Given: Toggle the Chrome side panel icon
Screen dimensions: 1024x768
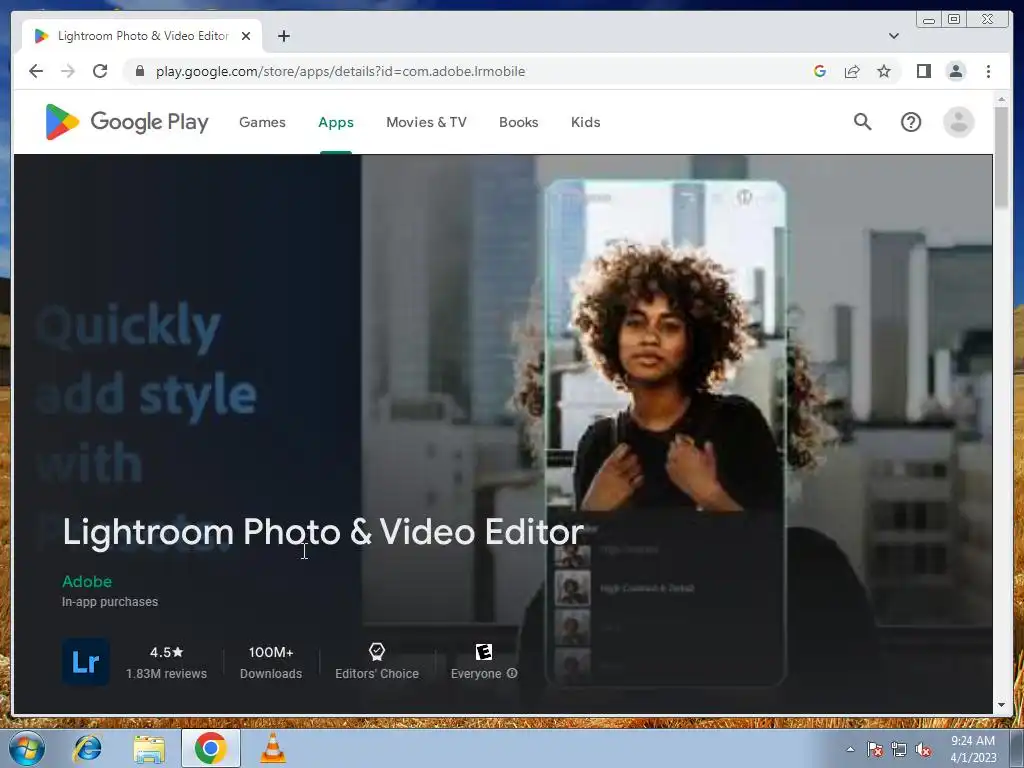Looking at the screenshot, I should 923,71.
